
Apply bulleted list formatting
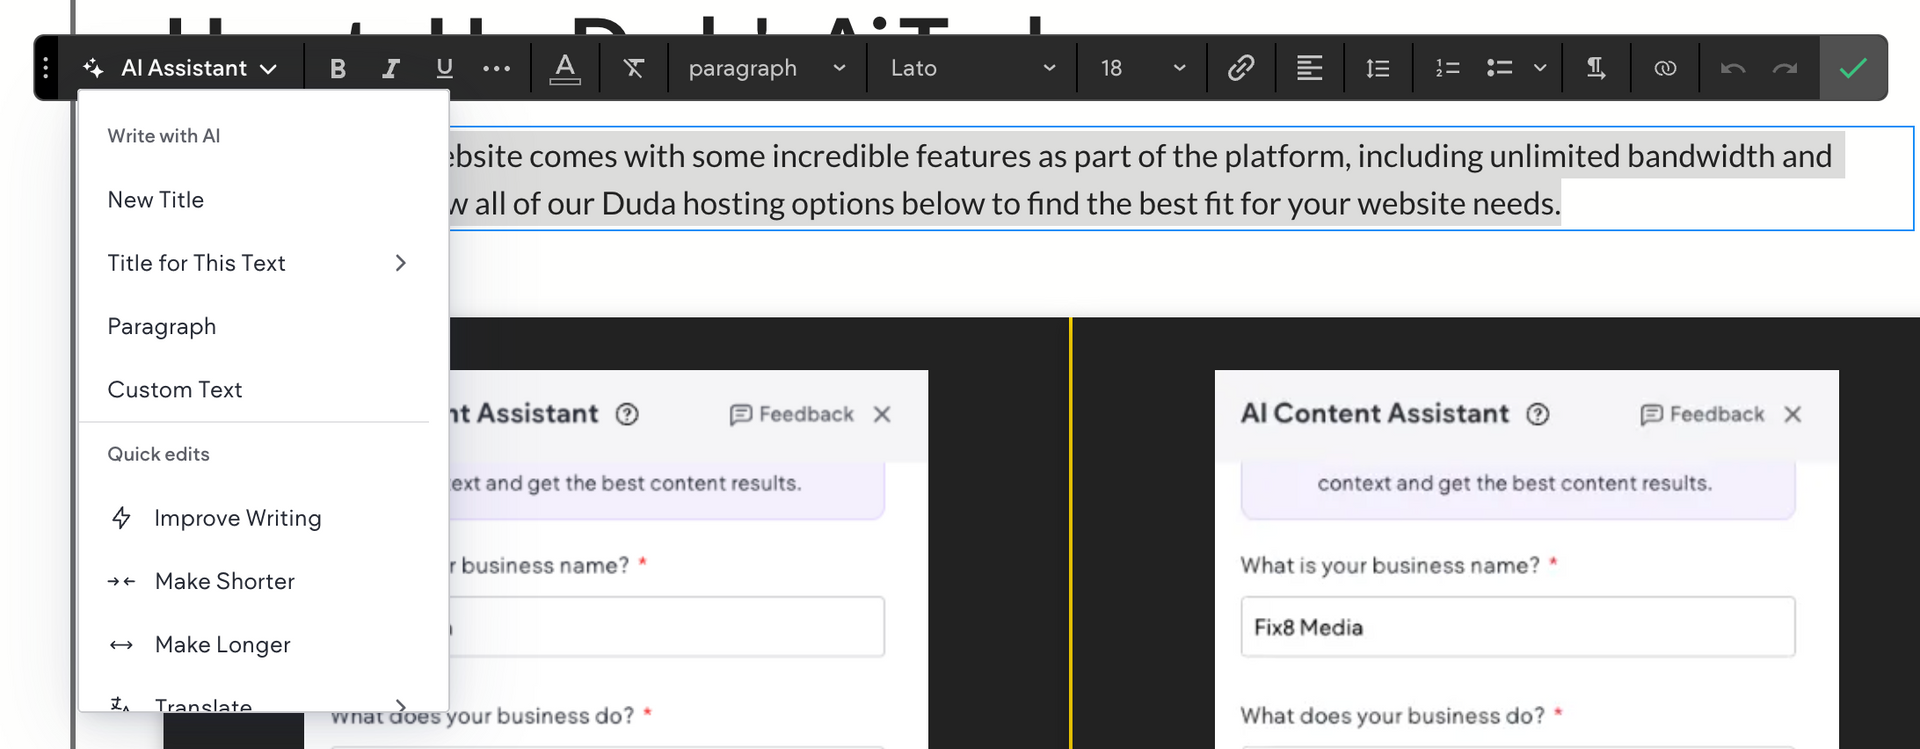pyautogui.click(x=1499, y=68)
